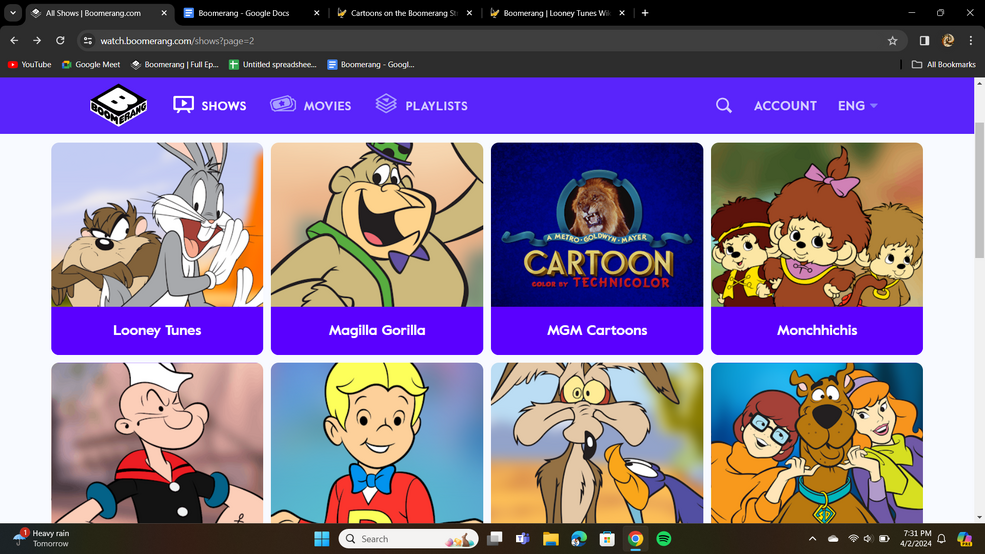Screen dimensions: 985x554
Task: Open the clock showing 7:31 PM
Action: click(x=916, y=538)
